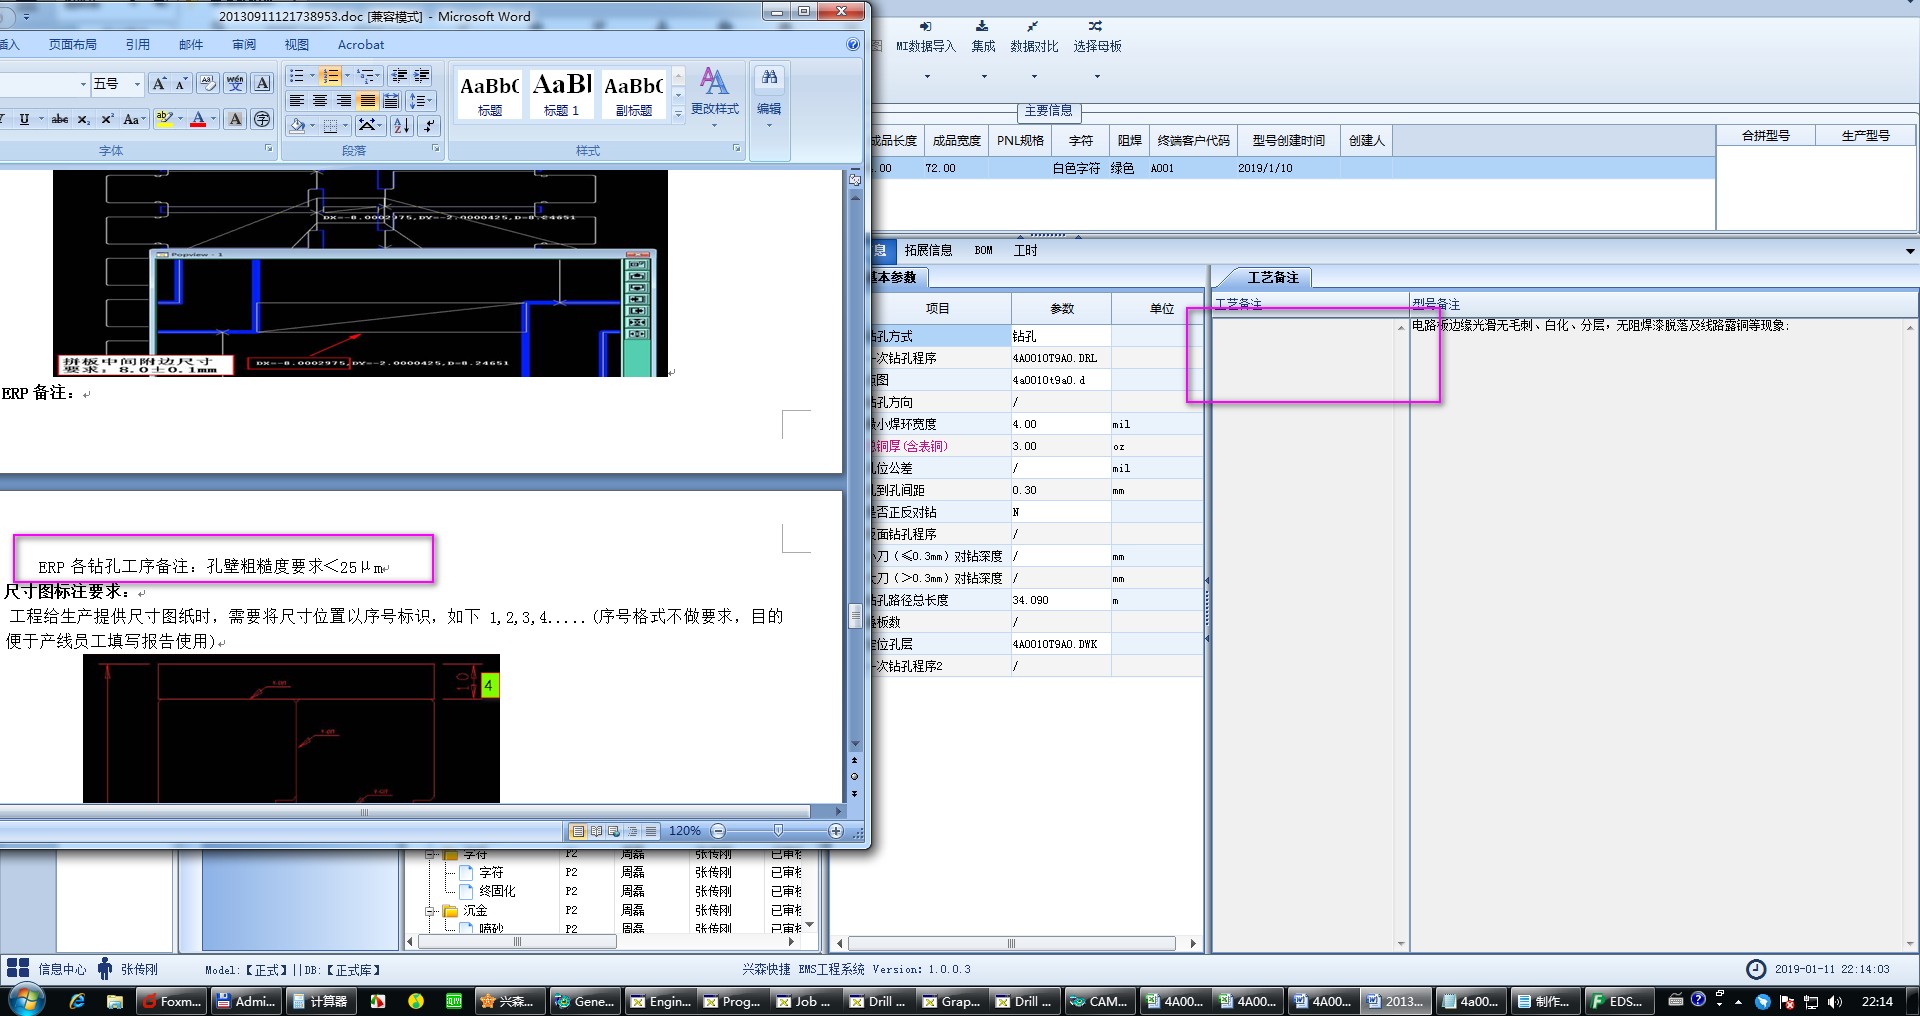Viewport: 1920px width, 1016px height.
Task: Collapse the 沉金 tree folder
Action: (x=430, y=911)
